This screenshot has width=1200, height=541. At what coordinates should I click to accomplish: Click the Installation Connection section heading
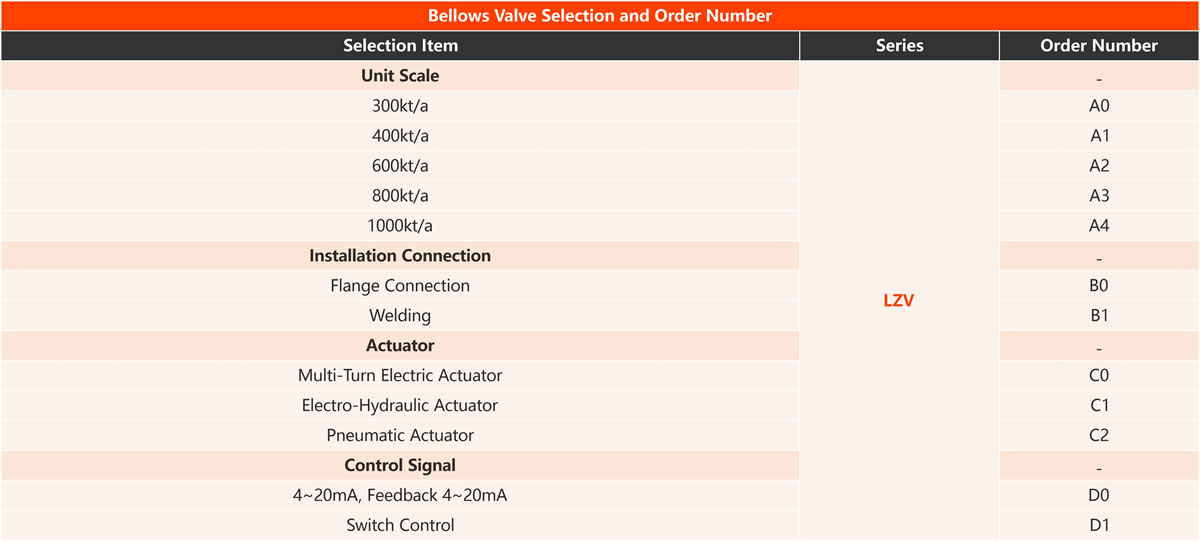400,256
